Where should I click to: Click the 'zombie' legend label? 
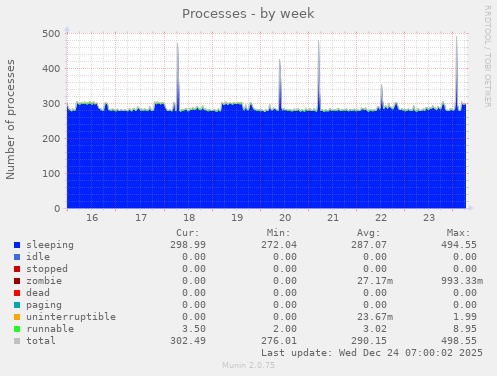[44, 281]
